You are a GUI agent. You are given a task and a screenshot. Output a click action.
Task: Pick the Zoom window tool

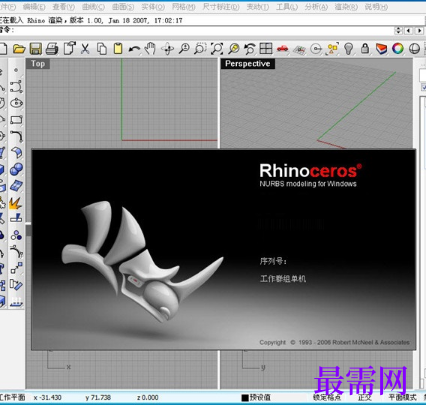[x=200, y=49]
